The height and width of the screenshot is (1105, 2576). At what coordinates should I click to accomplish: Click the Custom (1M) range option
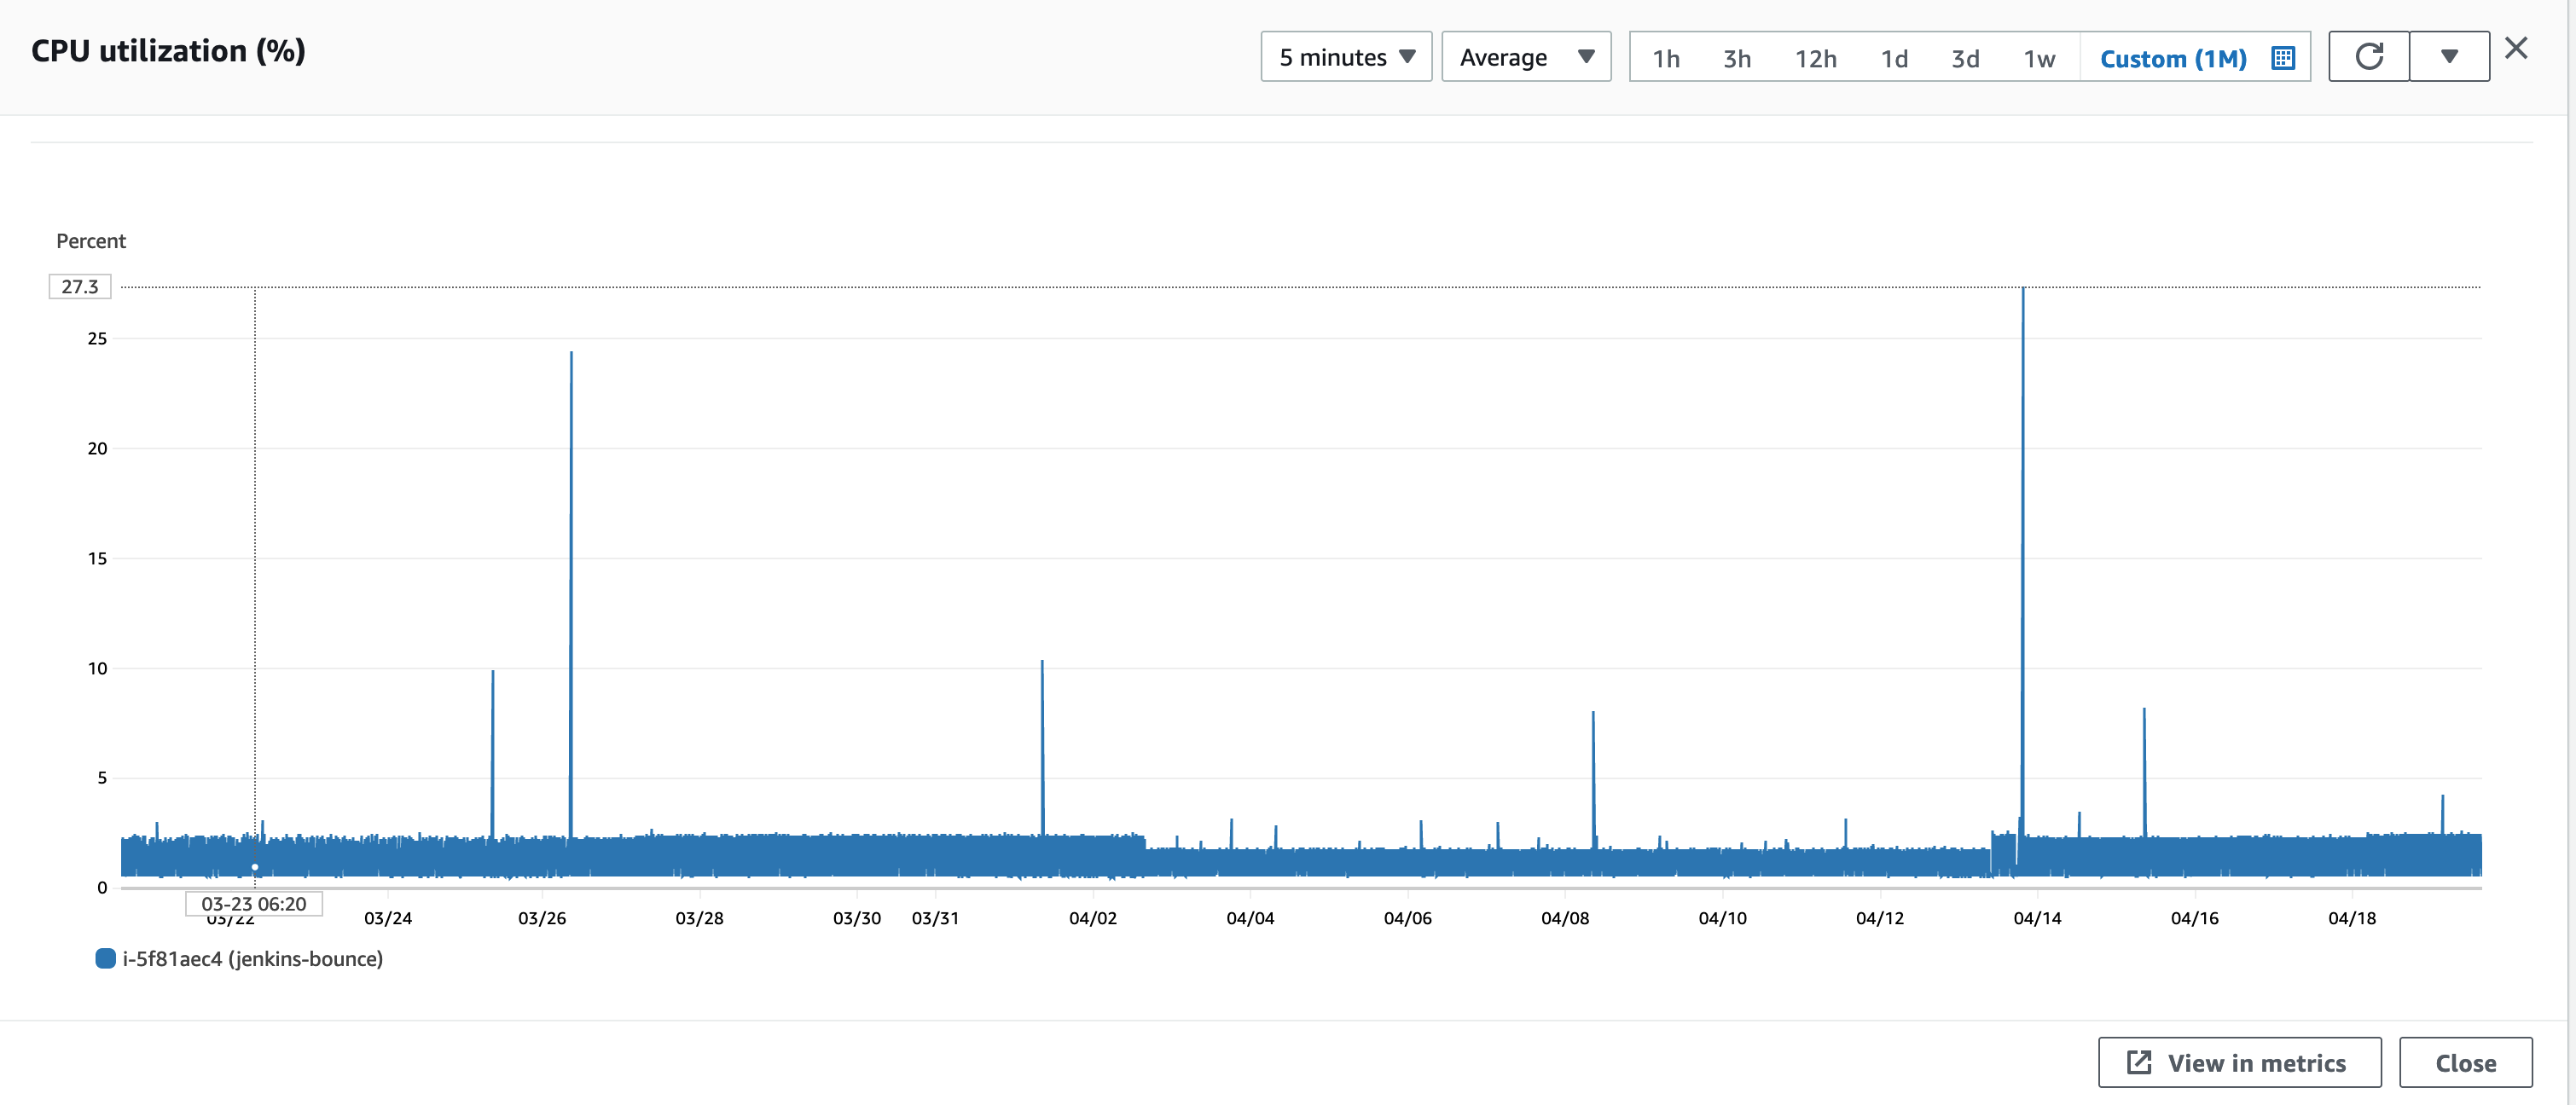point(2172,59)
